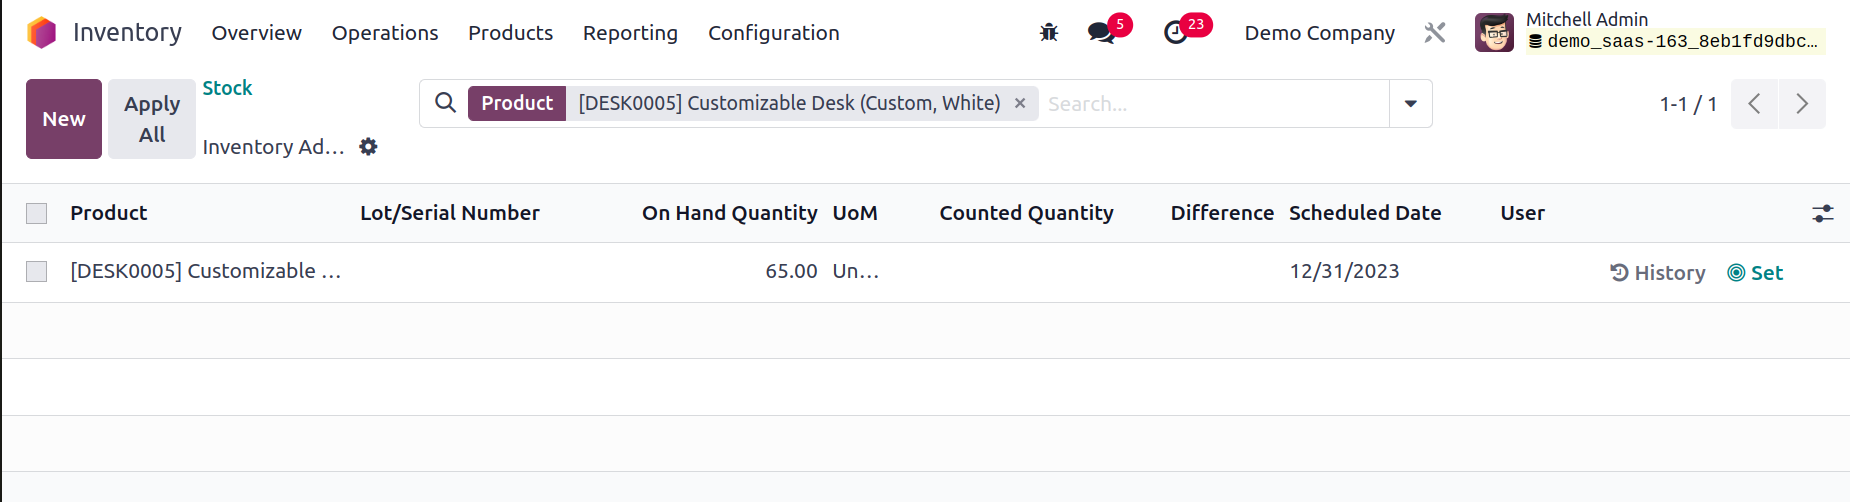This screenshot has height=502, width=1850.
Task: Click the wrench tools icon
Action: pyautogui.click(x=1435, y=33)
